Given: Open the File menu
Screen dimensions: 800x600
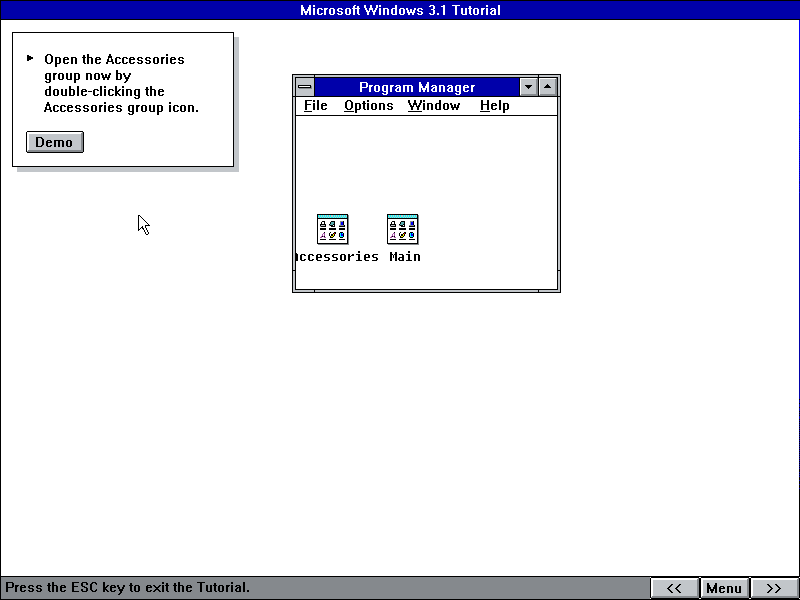Looking at the screenshot, I should tap(316, 106).
